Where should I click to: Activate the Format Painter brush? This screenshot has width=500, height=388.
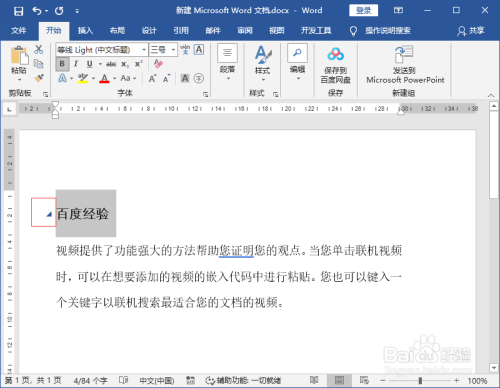pyautogui.click(x=39, y=78)
